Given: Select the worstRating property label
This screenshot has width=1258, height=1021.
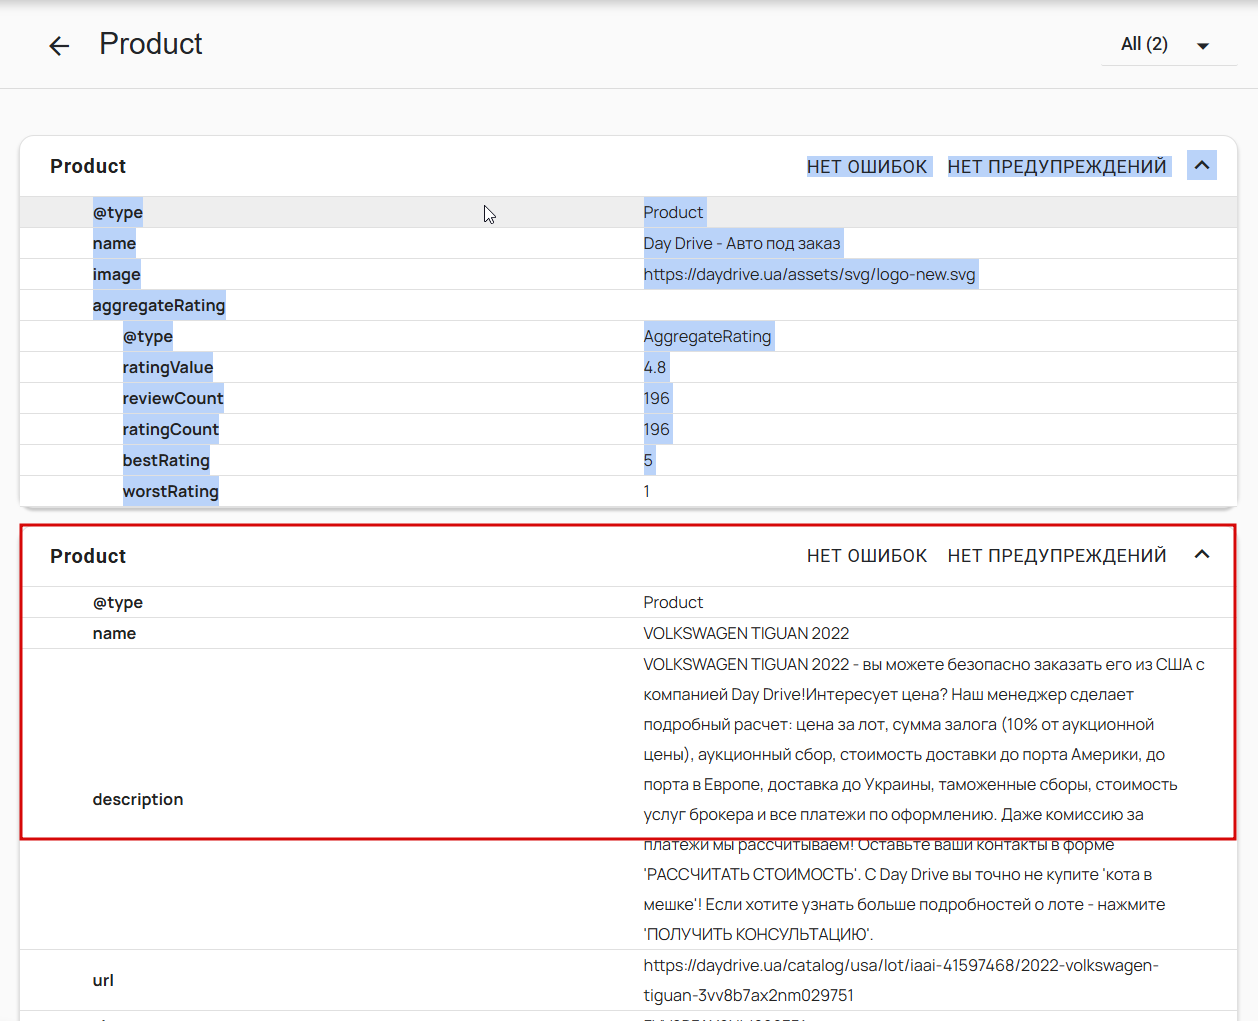Looking at the screenshot, I should coord(170,491).
